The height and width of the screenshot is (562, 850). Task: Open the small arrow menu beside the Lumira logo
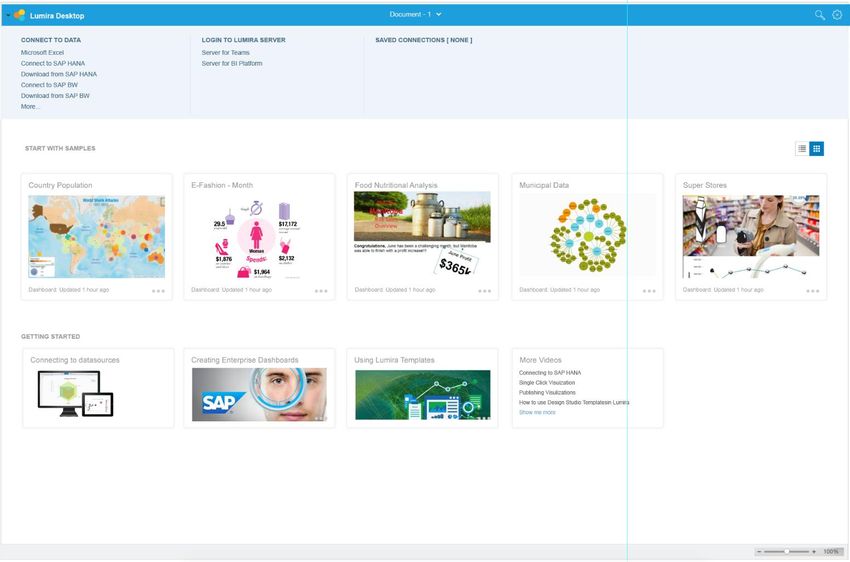(8, 15)
